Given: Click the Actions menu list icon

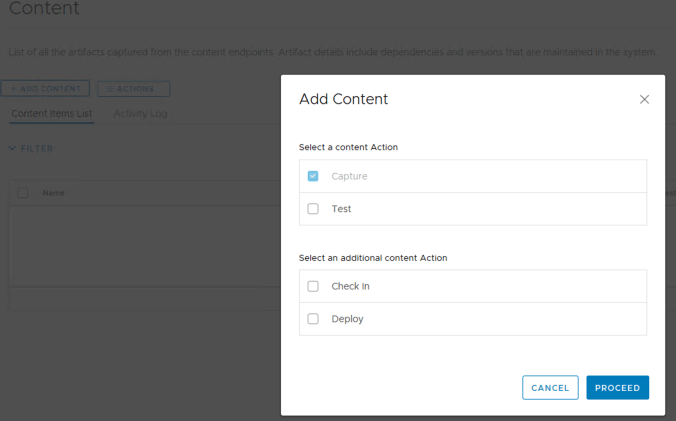Looking at the screenshot, I should 109,89.
